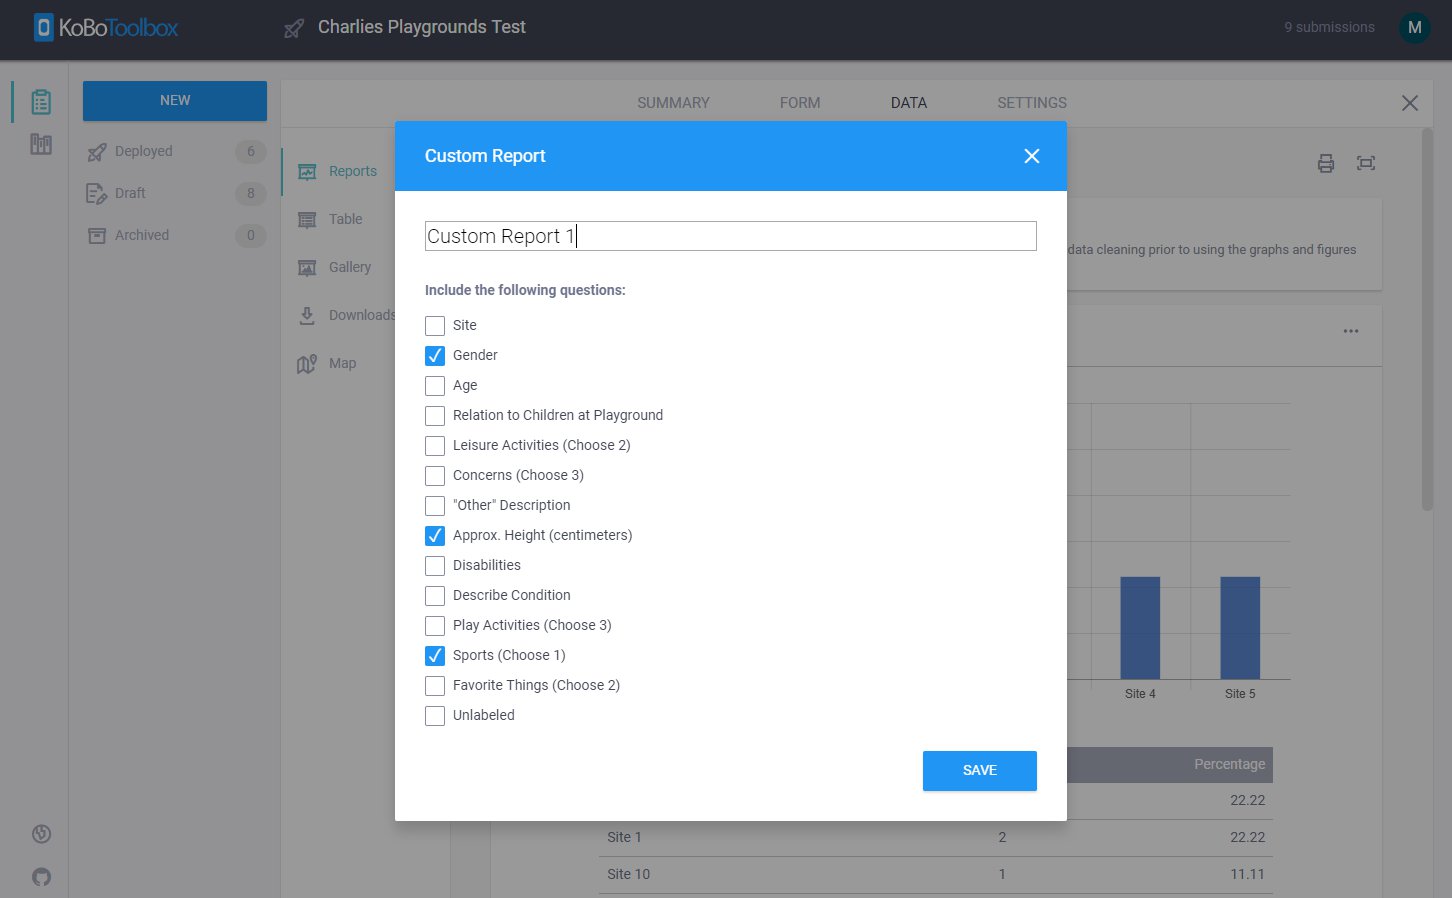Image resolution: width=1452 pixels, height=898 pixels.
Task: Uncheck the Gender question checkbox
Action: [x=435, y=356]
